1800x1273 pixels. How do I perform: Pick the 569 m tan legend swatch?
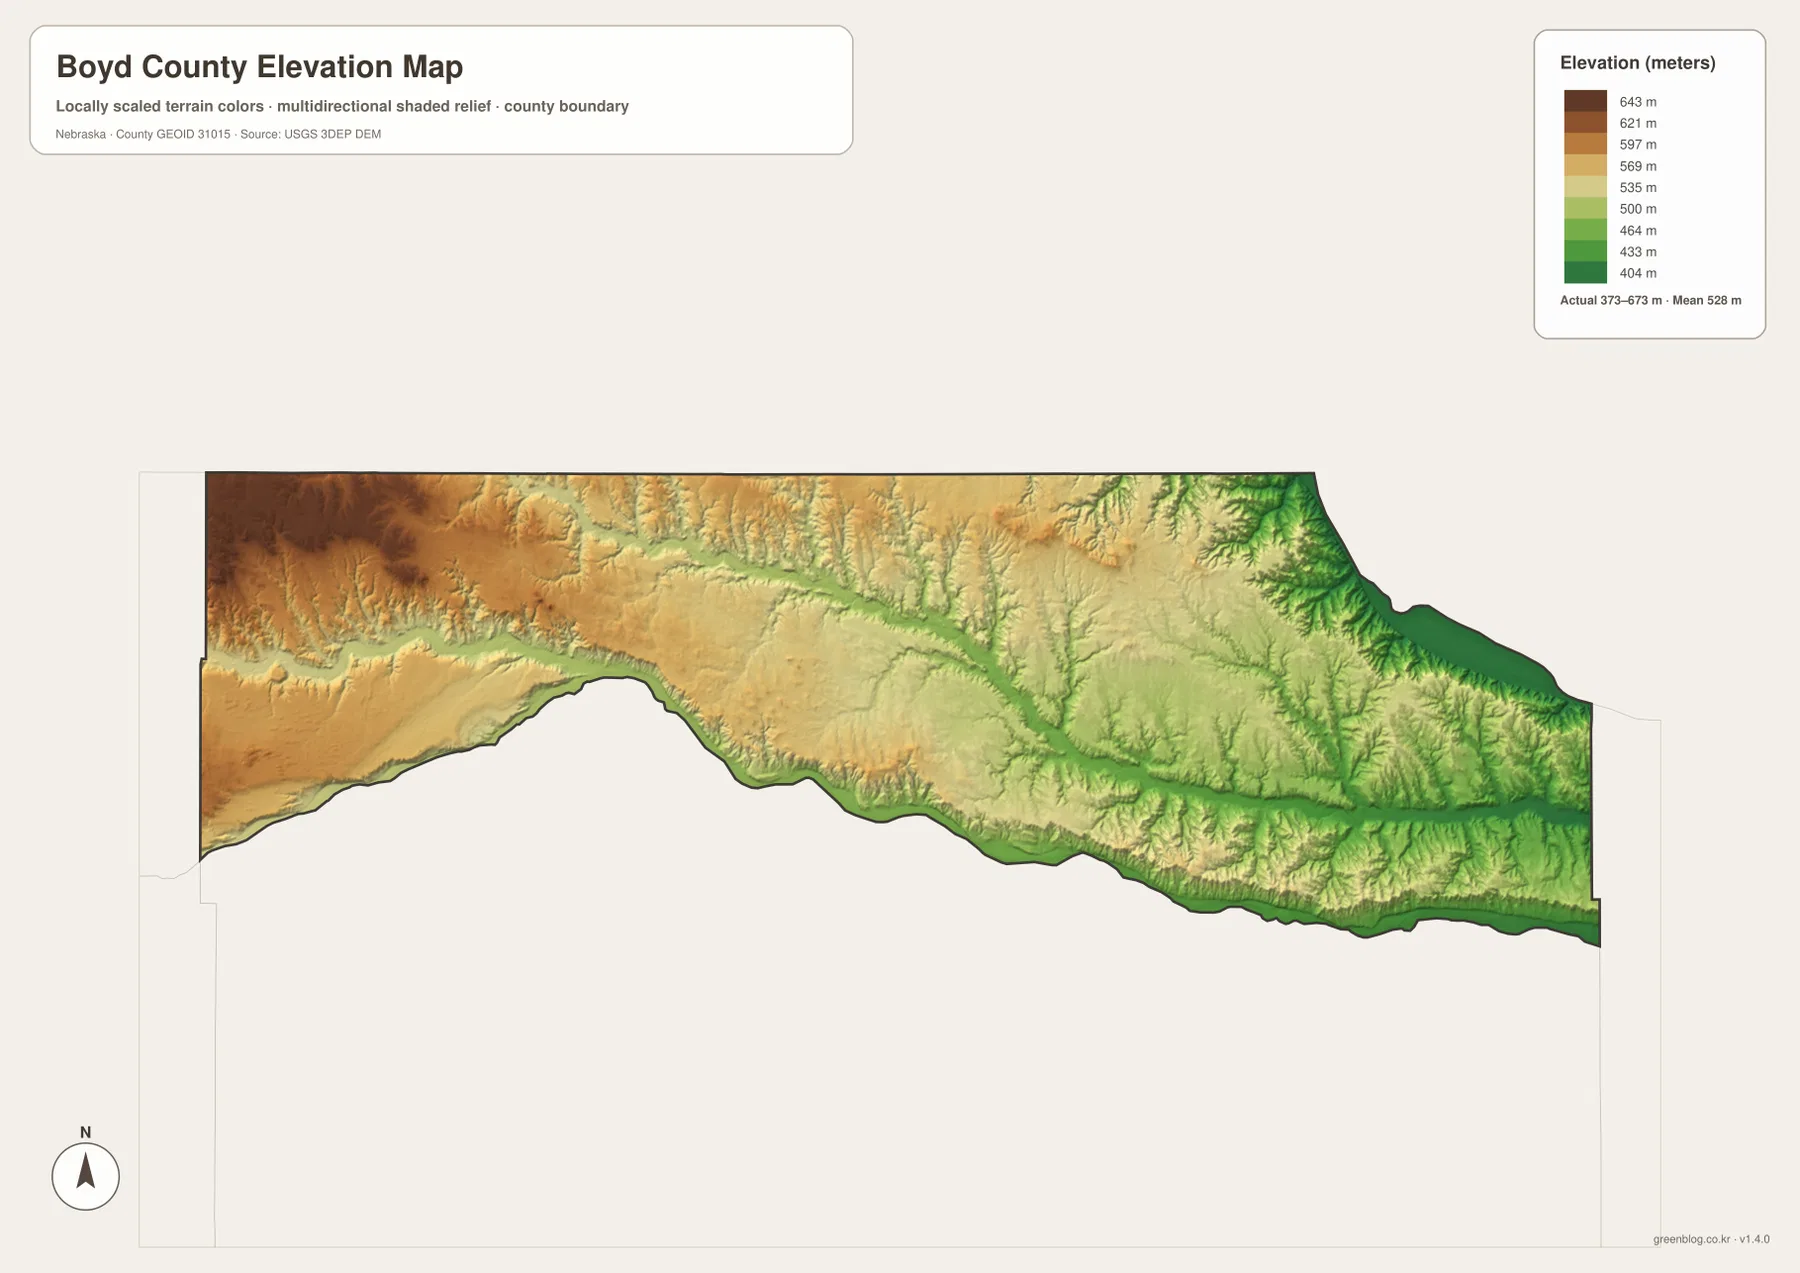1585,166
